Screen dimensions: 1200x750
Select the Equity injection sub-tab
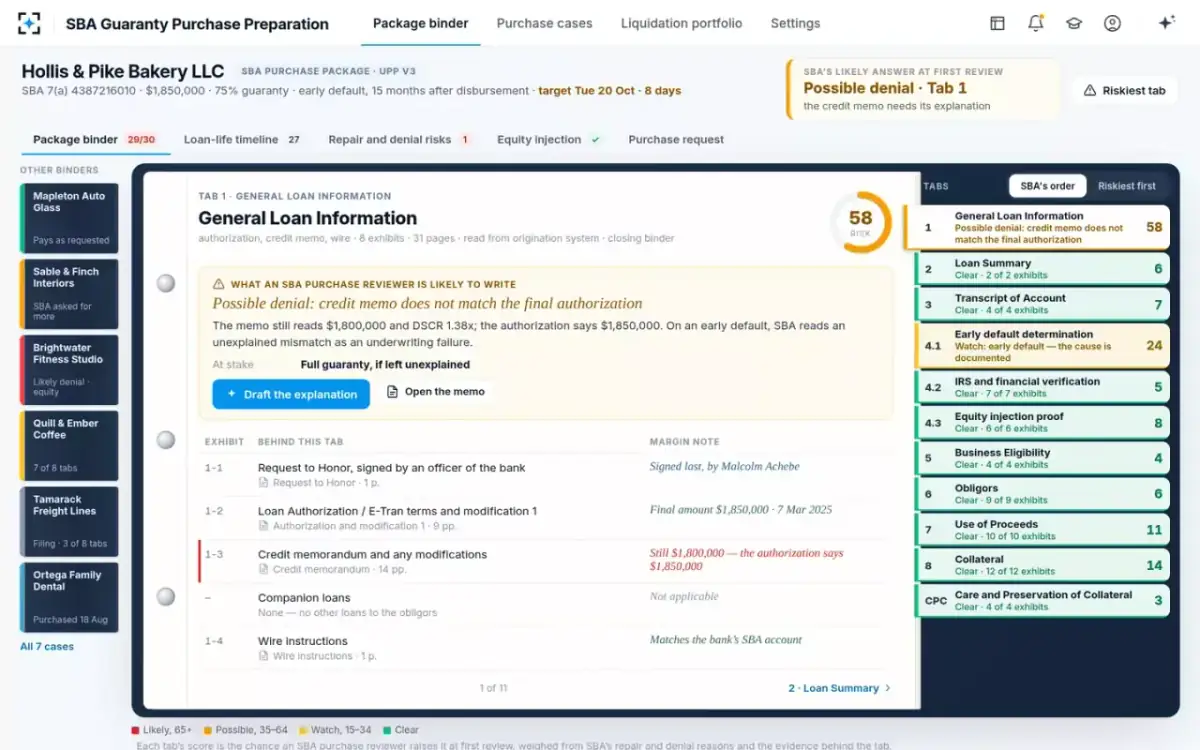point(549,140)
